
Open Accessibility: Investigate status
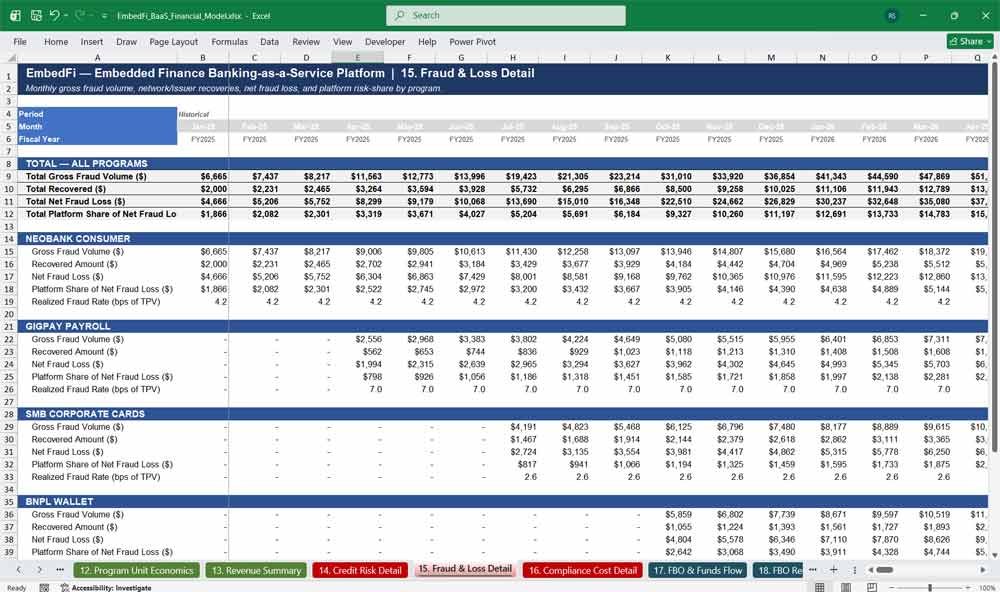(x=106, y=588)
